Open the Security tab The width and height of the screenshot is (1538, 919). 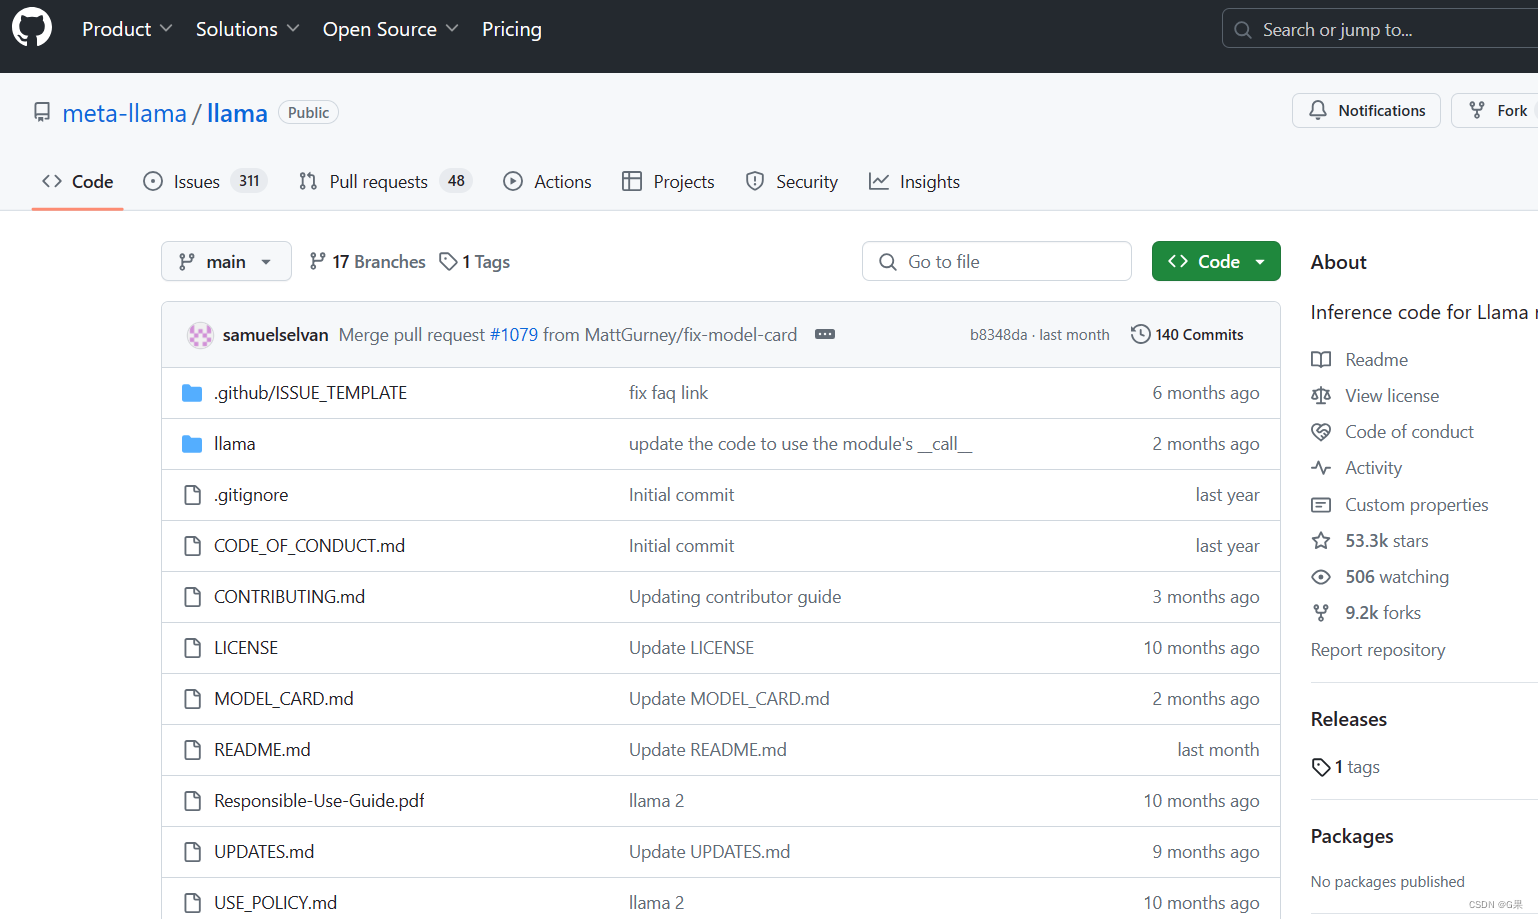pos(792,181)
